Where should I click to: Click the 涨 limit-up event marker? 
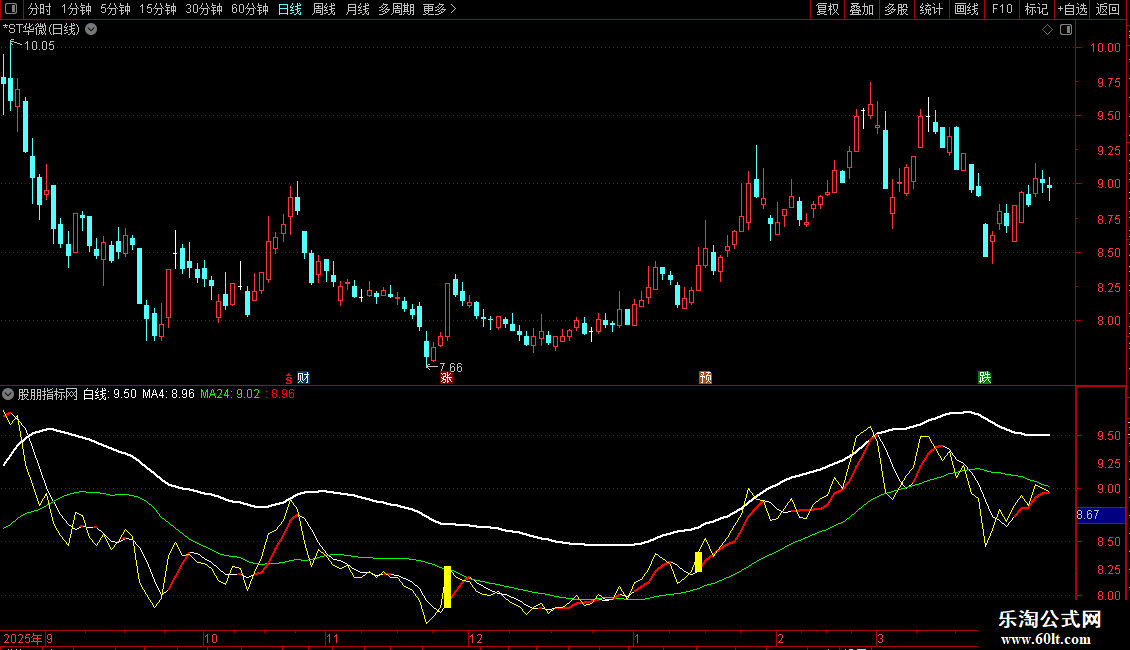click(x=447, y=378)
